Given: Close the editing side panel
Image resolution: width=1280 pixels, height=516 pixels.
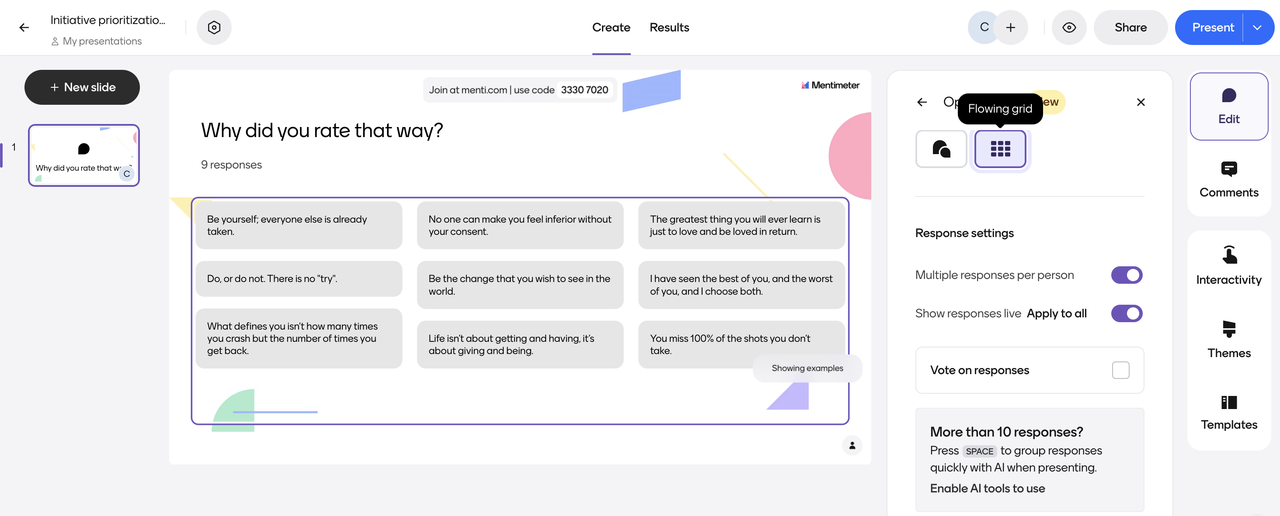Looking at the screenshot, I should 1141,102.
